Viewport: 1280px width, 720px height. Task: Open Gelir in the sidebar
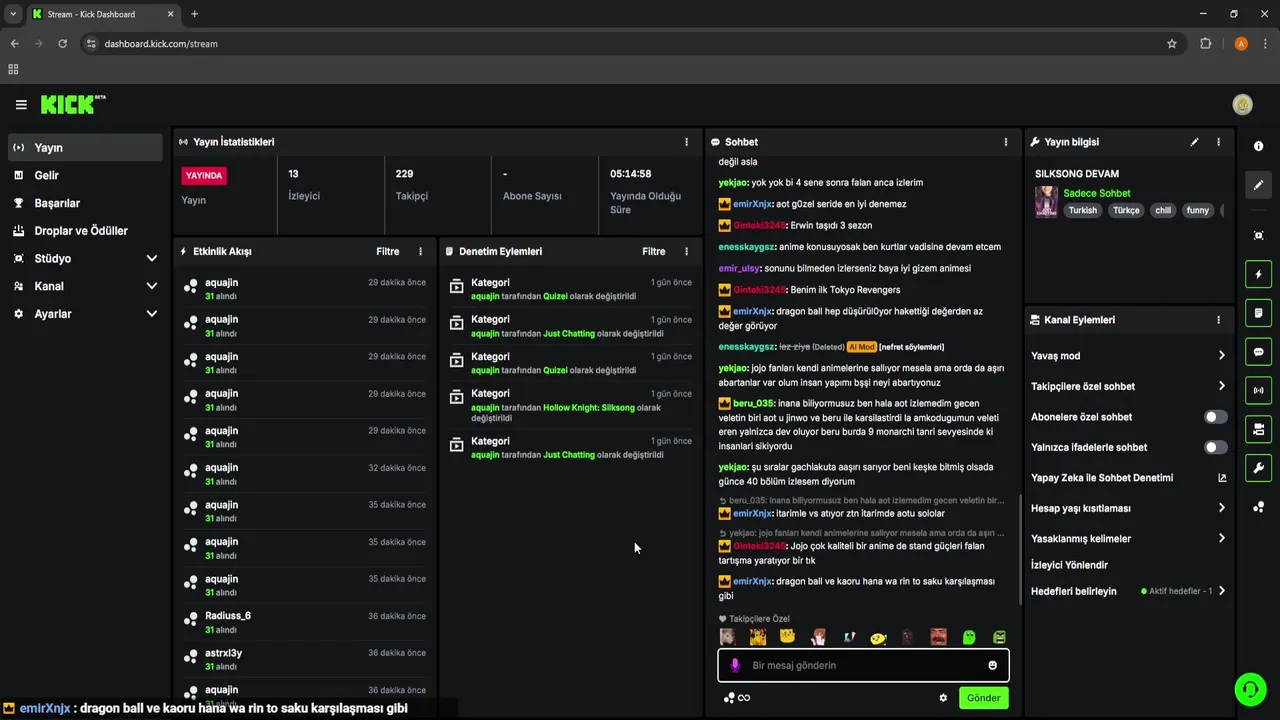84,175
